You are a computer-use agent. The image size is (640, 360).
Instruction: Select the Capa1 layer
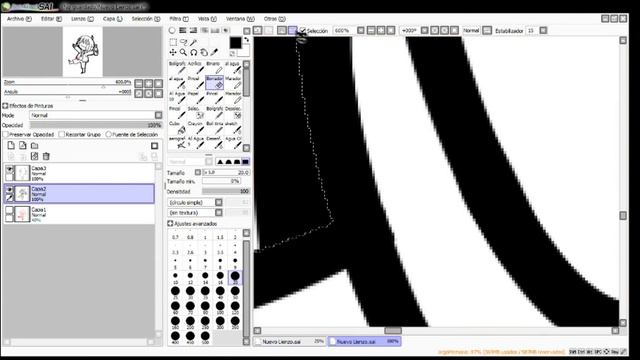79,215
